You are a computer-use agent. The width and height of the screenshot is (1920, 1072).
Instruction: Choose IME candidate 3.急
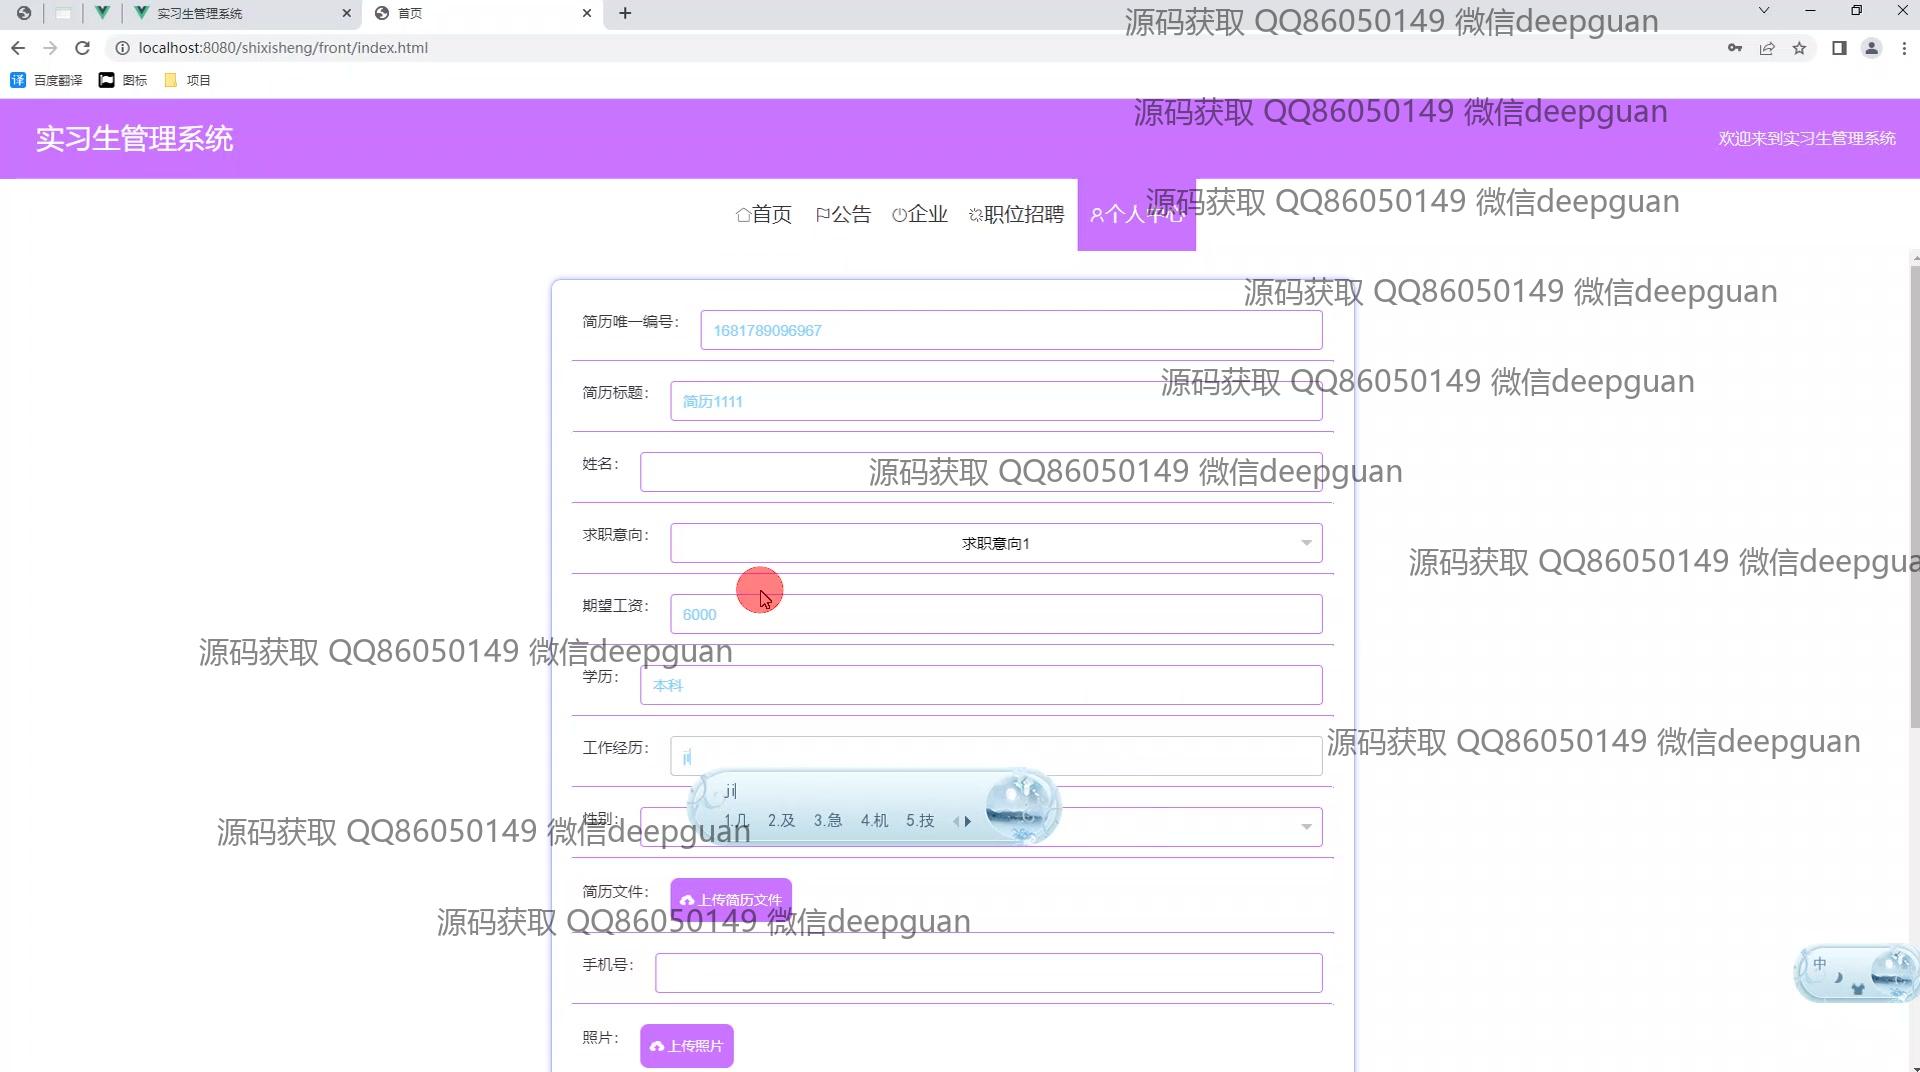coord(827,821)
